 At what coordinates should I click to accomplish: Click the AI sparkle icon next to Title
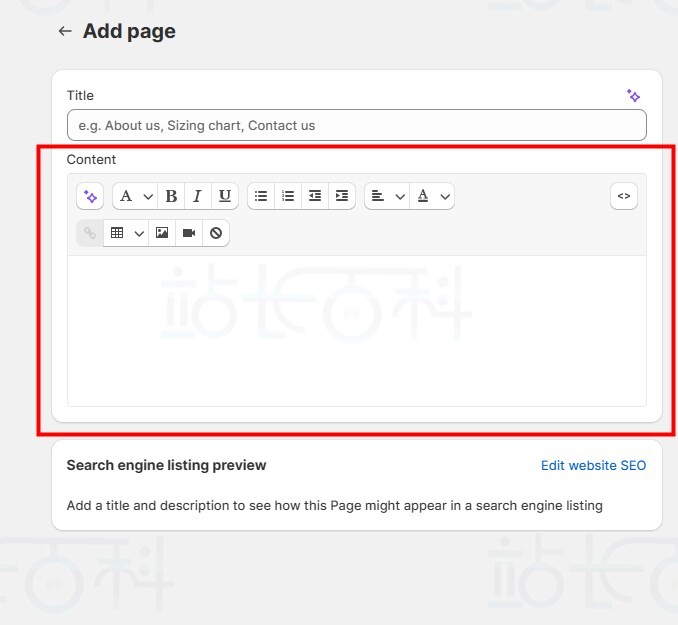[x=633, y=95]
